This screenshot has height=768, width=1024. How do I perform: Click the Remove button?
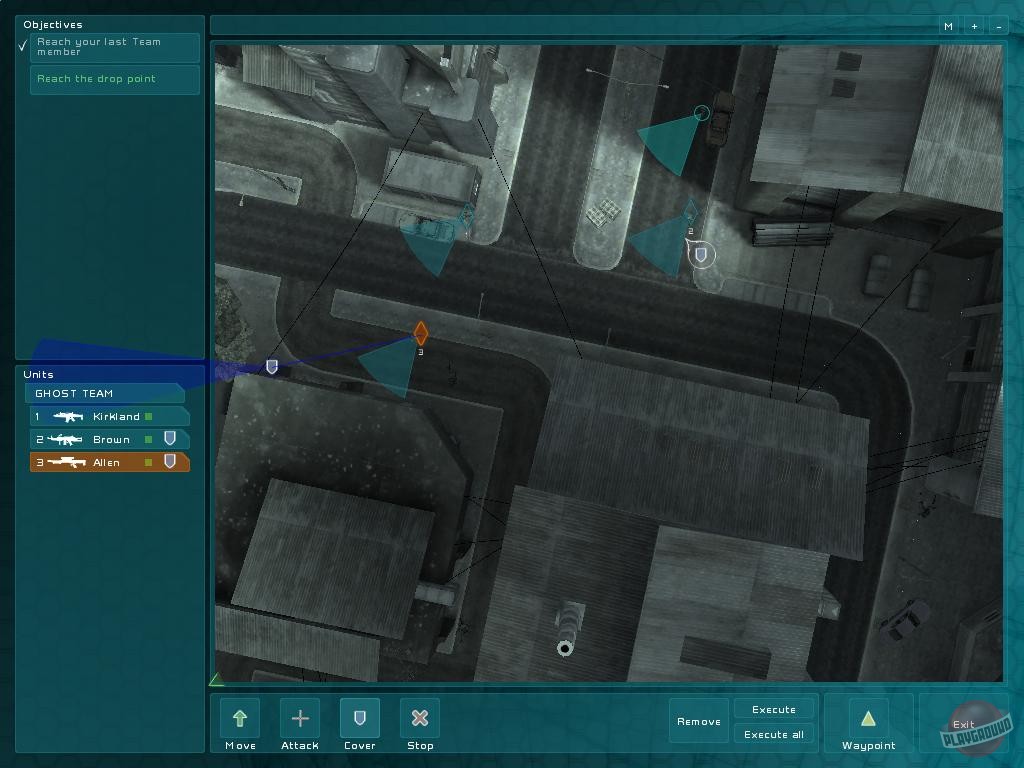tap(699, 721)
